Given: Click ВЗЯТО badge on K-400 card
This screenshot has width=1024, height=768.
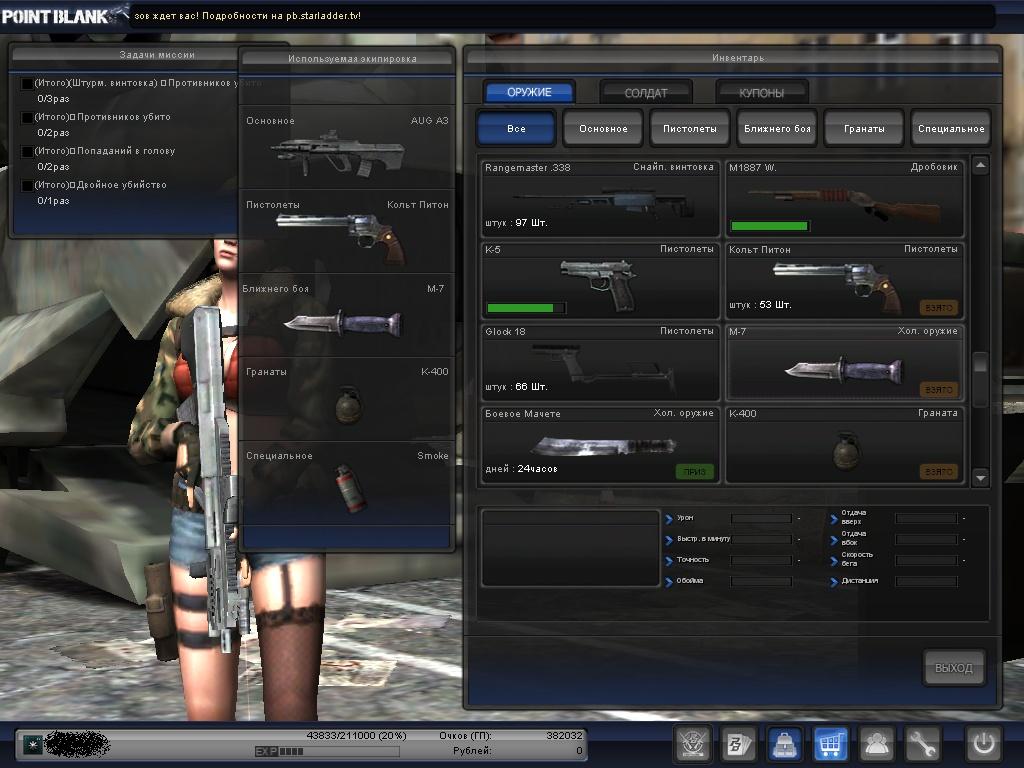Looking at the screenshot, I should 938,472.
